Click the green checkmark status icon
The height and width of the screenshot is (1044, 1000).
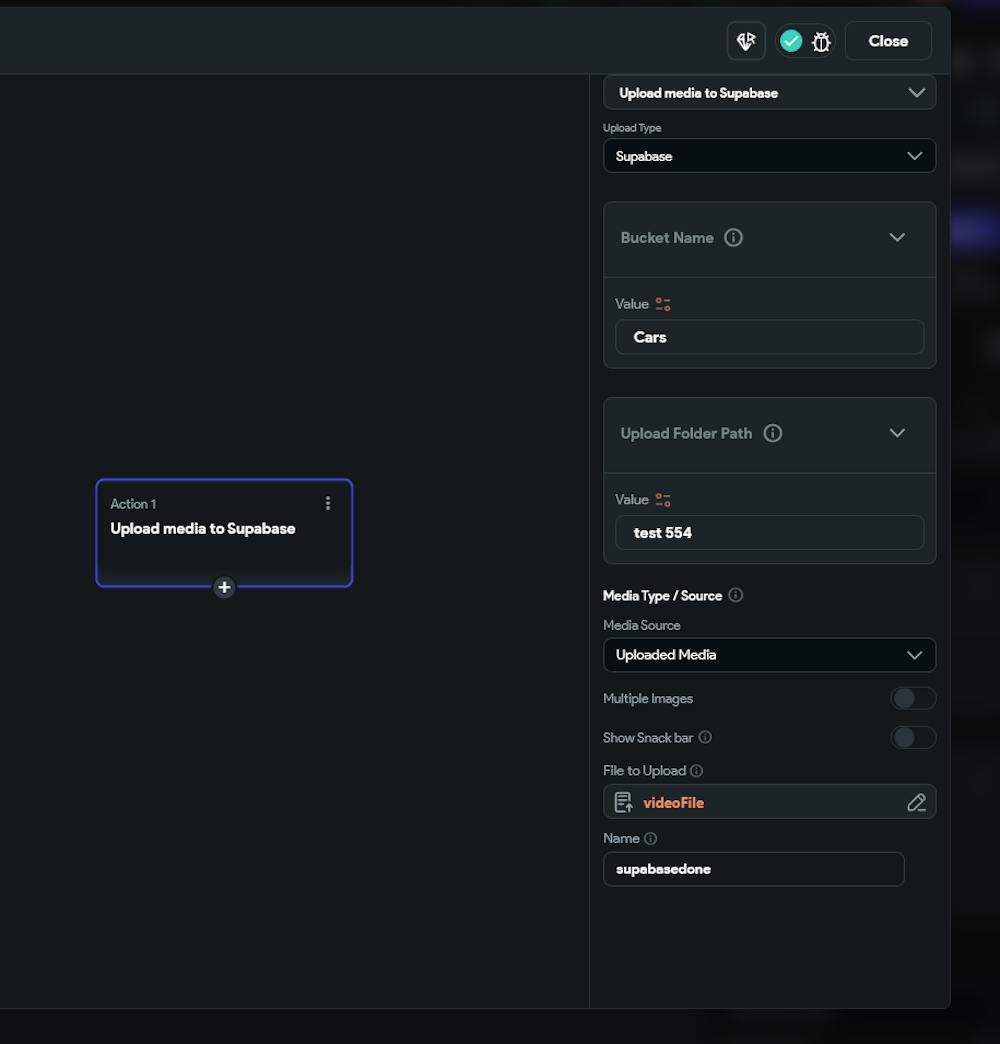tap(791, 41)
